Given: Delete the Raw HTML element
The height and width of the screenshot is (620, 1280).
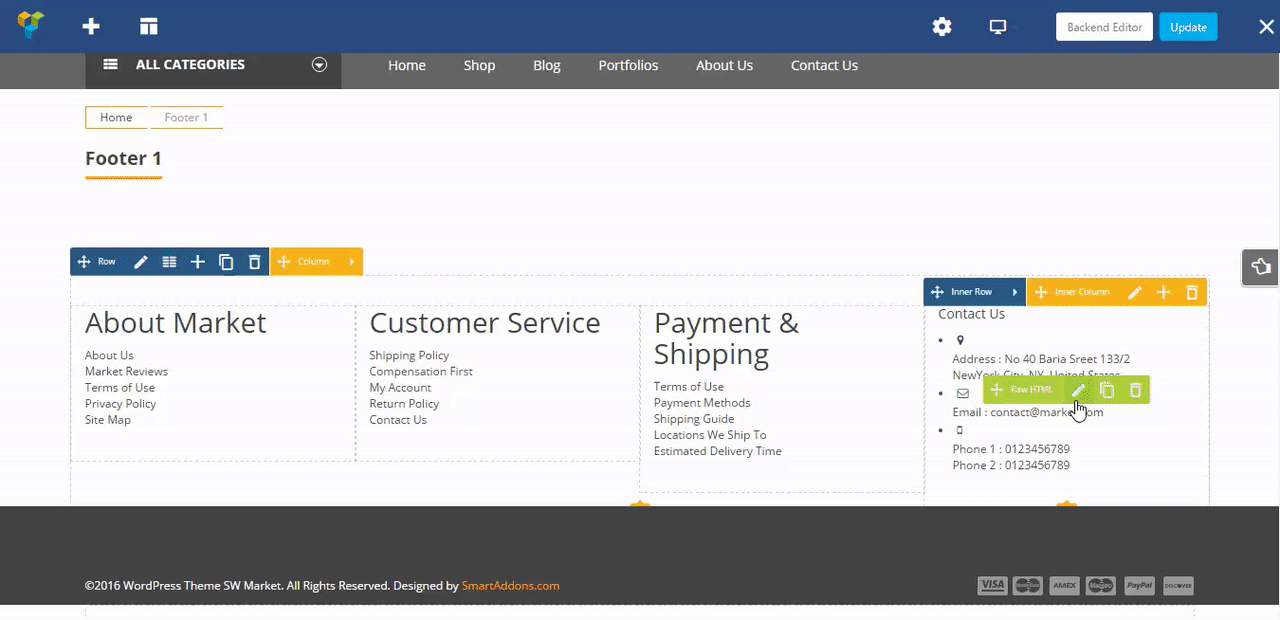Looking at the screenshot, I should pos(1135,390).
